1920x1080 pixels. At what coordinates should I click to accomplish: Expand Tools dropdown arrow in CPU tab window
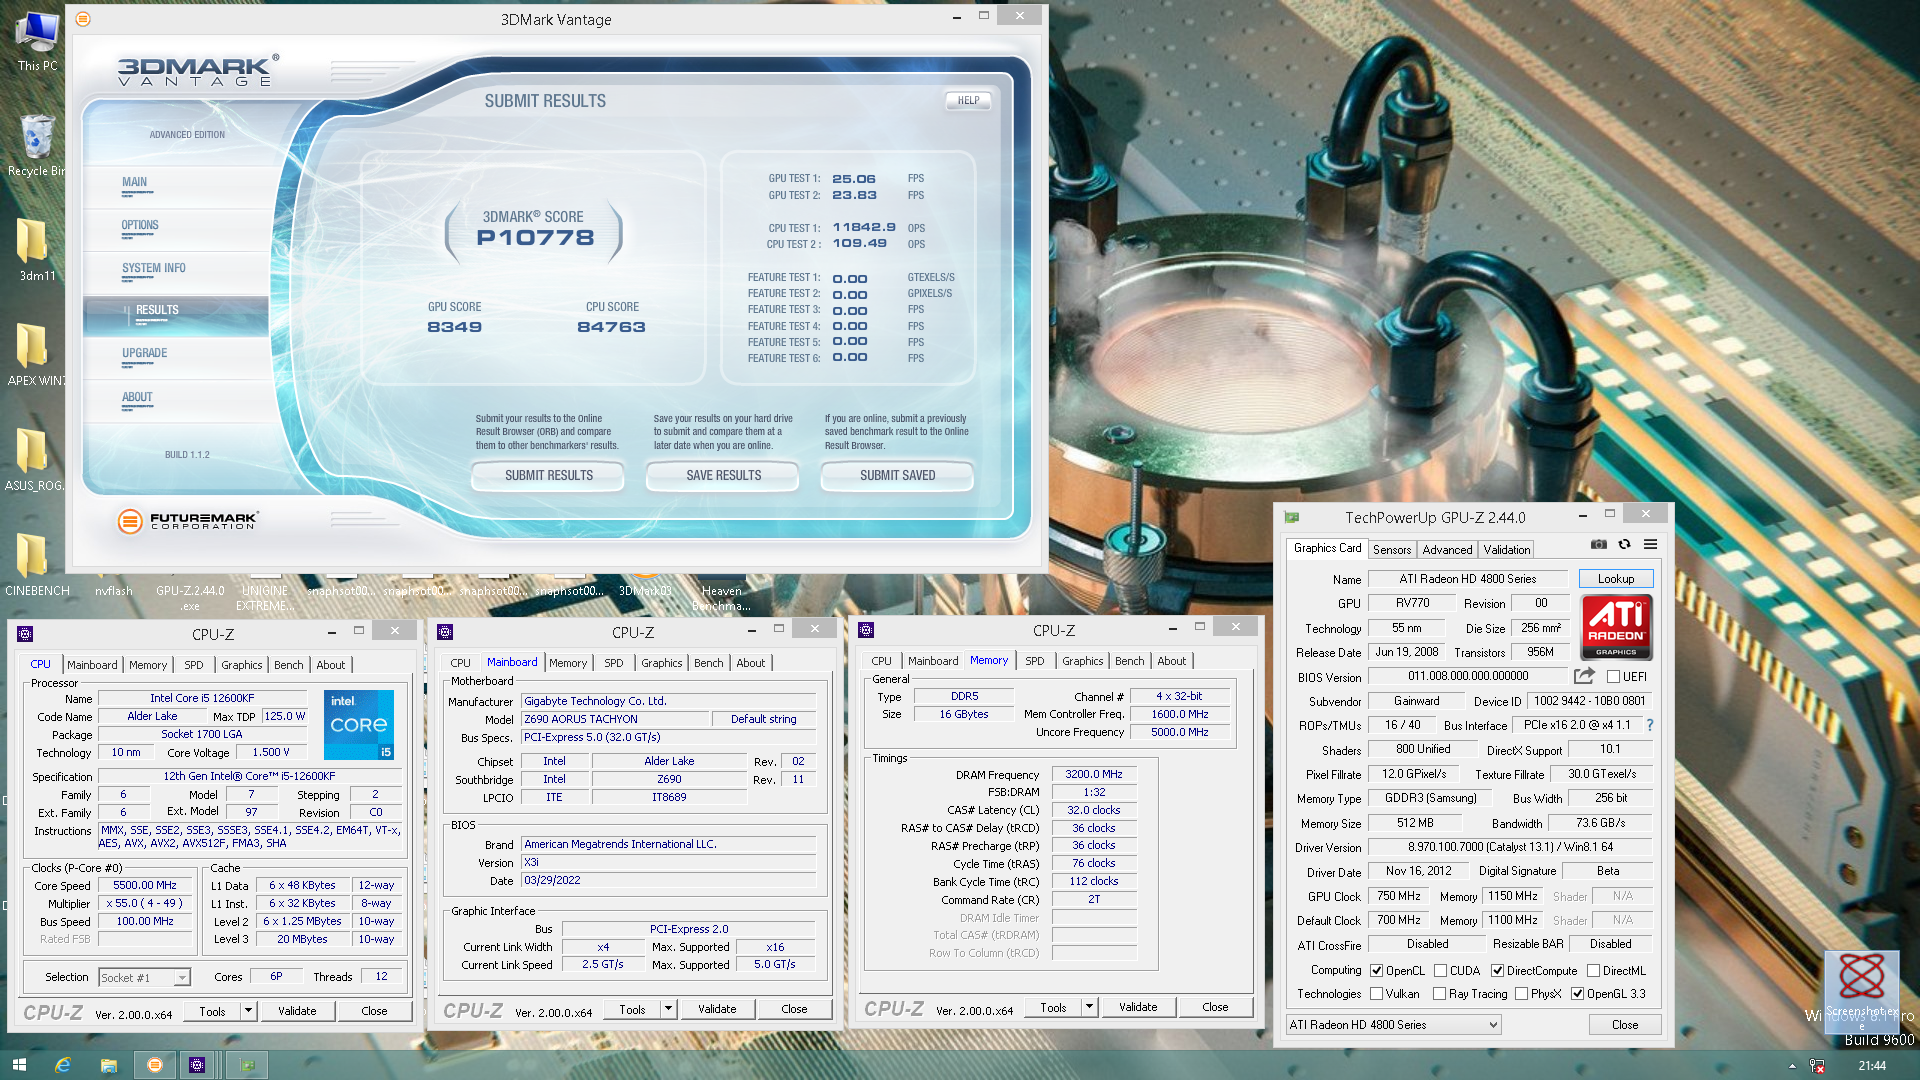[x=248, y=1011]
